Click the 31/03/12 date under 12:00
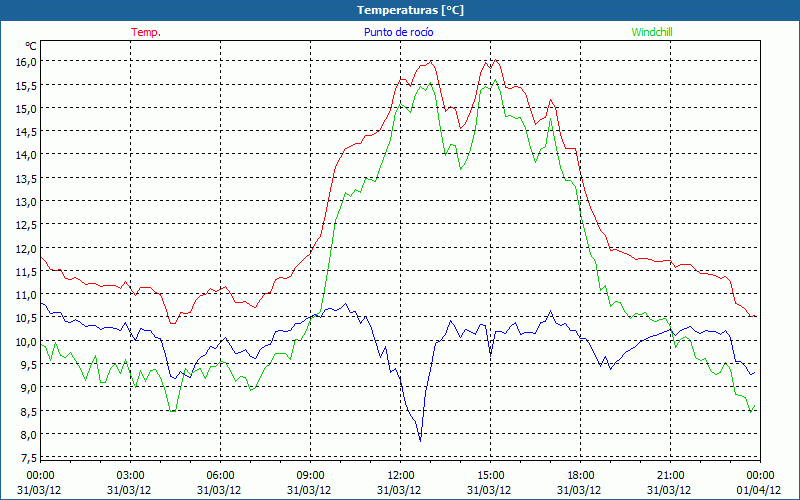800x500 pixels. pos(399,490)
